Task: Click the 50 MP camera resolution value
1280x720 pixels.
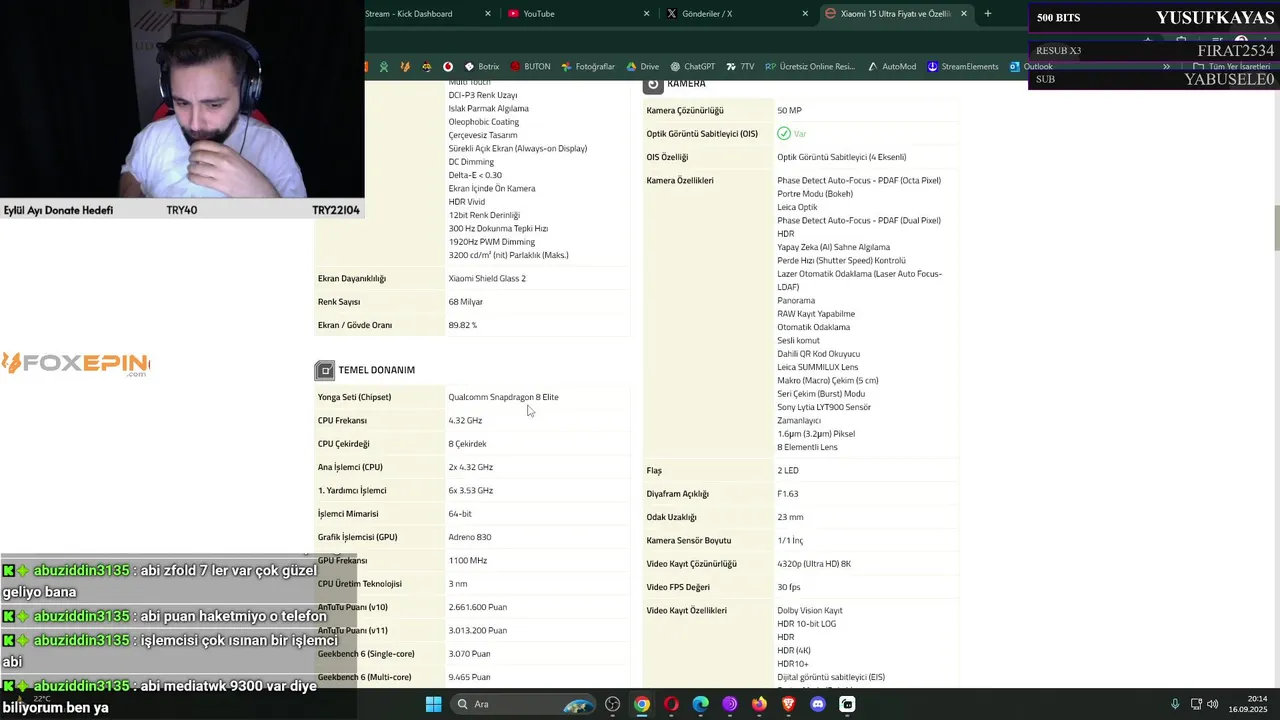Action: [x=789, y=111]
